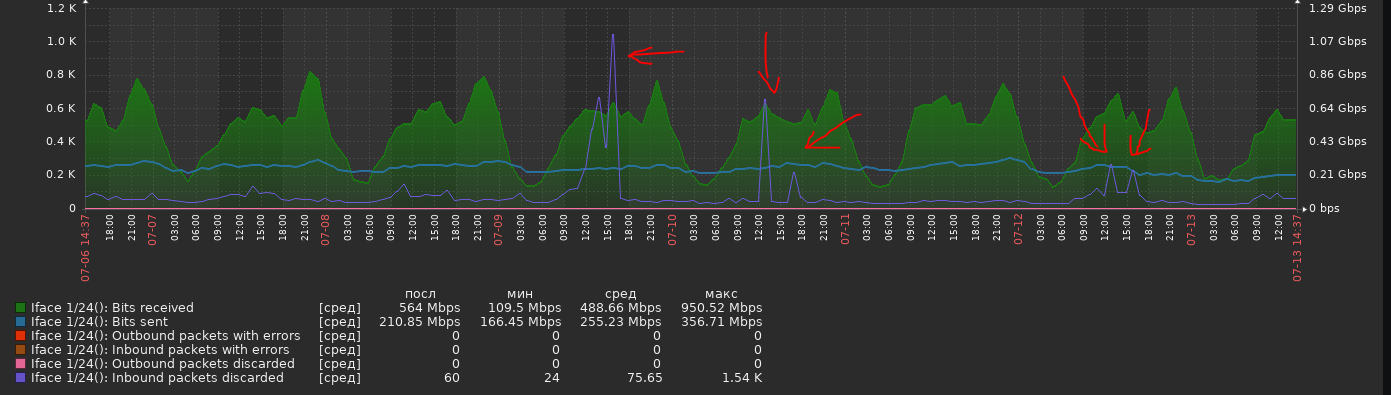The width and height of the screenshot is (1391, 395).
Task: Click the red Outbound packets with errors swatch
Action: (x=21, y=336)
